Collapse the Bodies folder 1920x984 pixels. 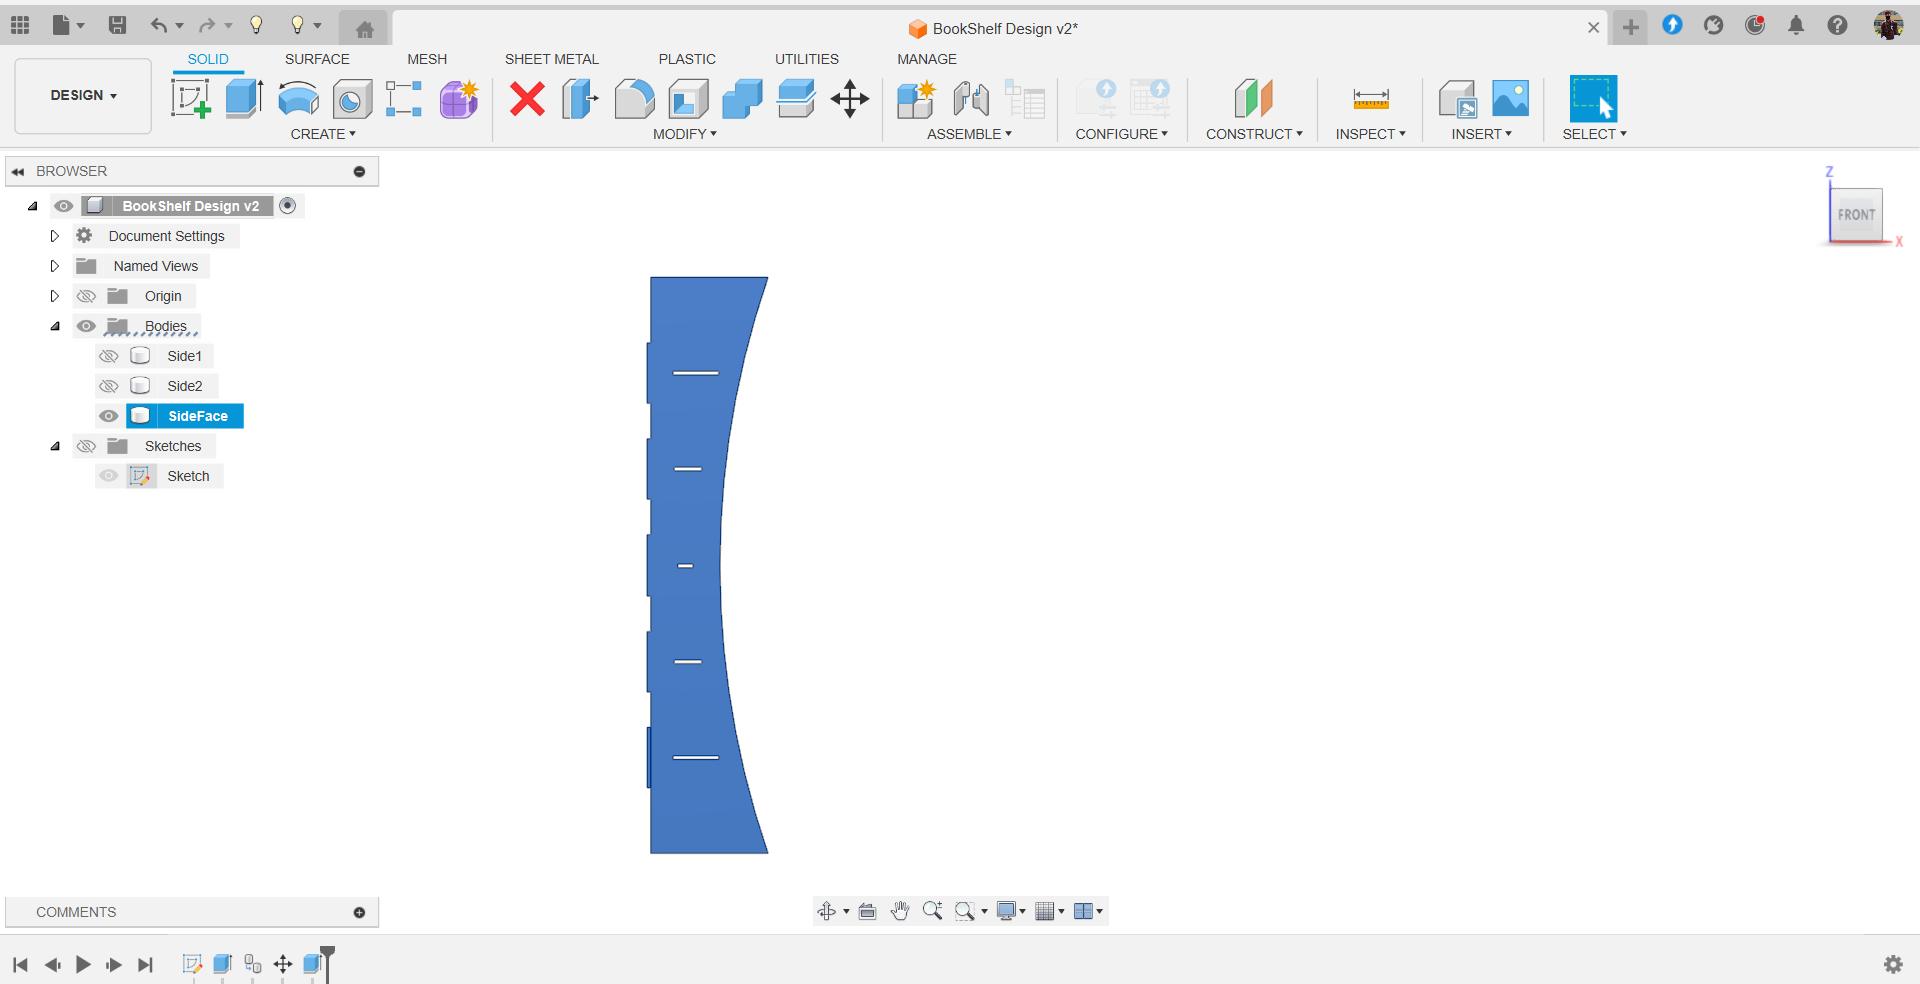coord(55,326)
